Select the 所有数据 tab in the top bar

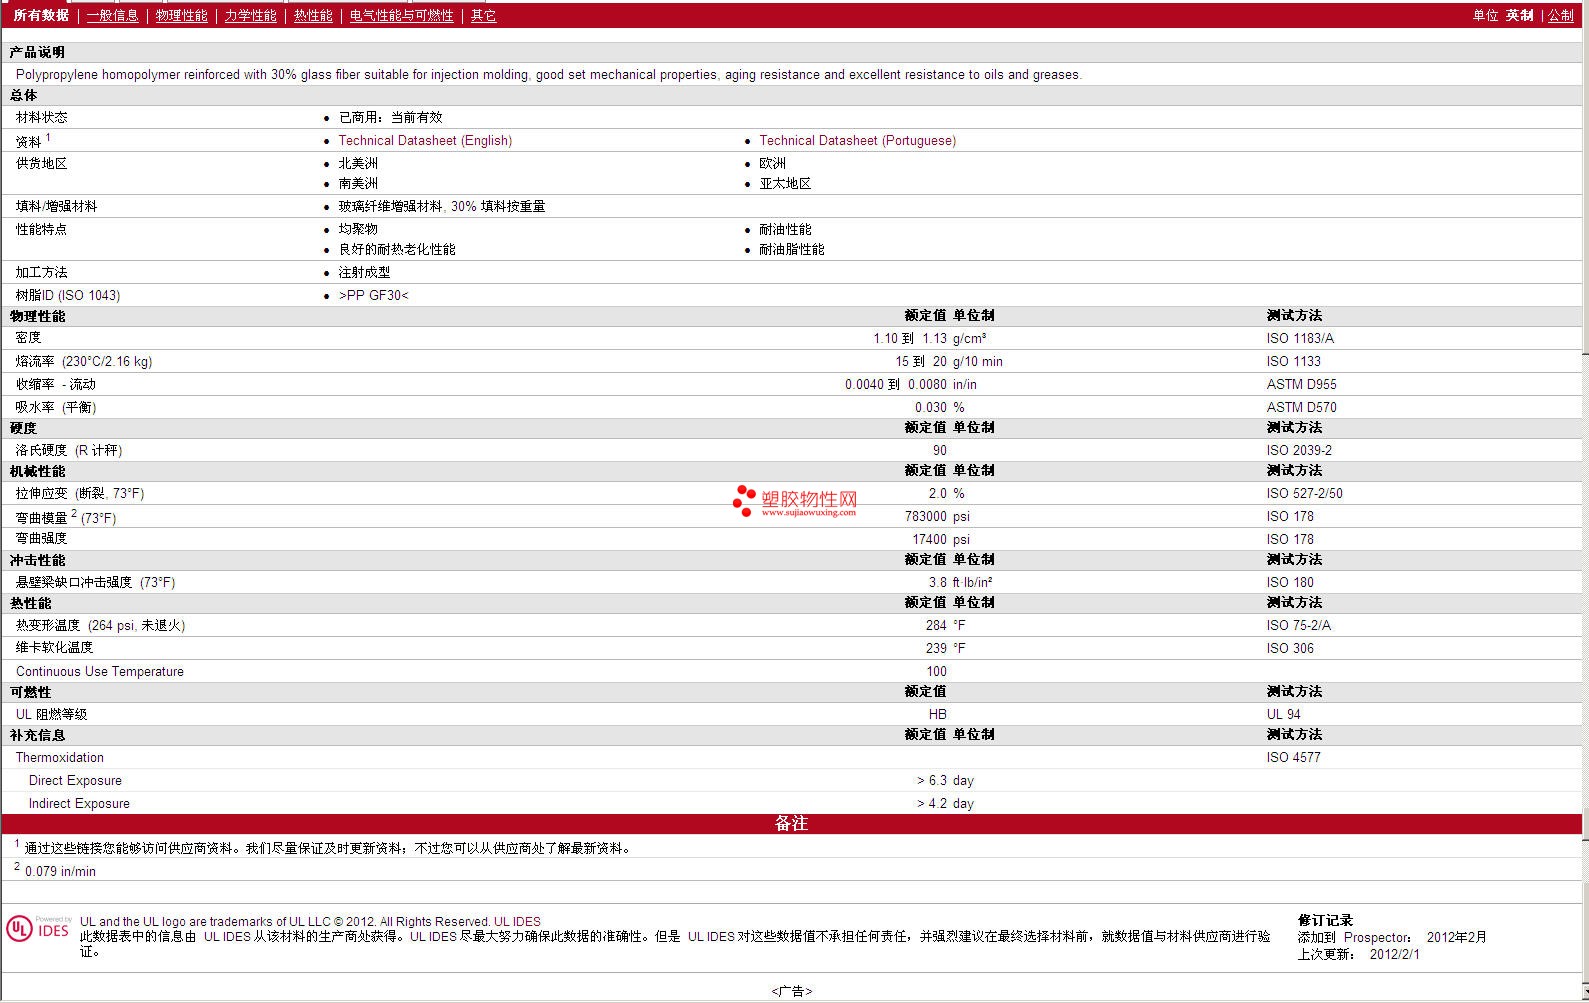(41, 16)
